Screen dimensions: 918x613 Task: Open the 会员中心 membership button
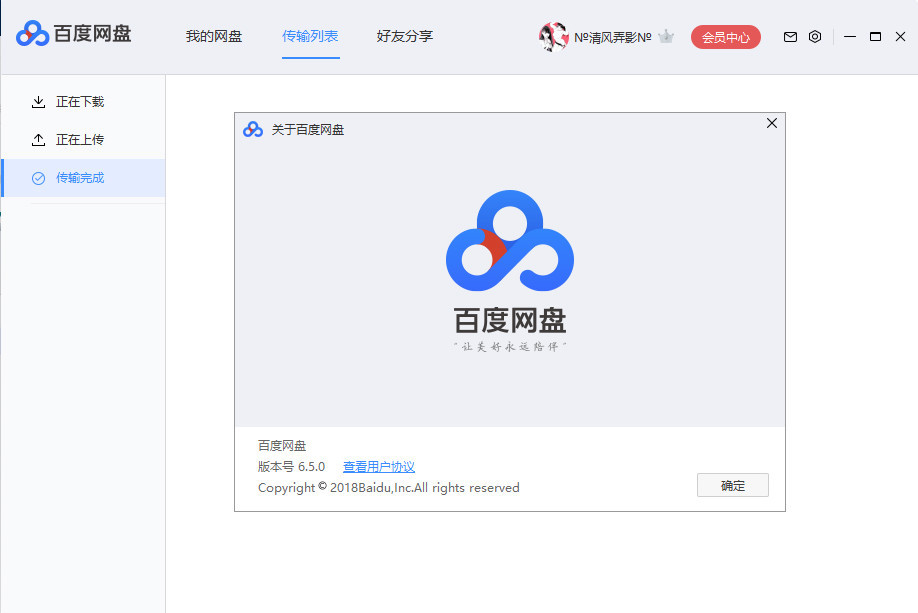[x=725, y=36]
